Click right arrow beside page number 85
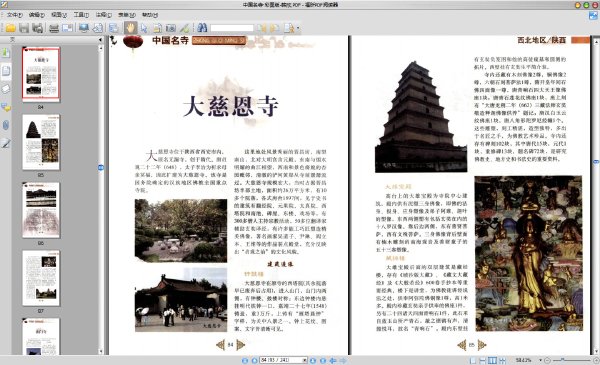 [x=482, y=345]
